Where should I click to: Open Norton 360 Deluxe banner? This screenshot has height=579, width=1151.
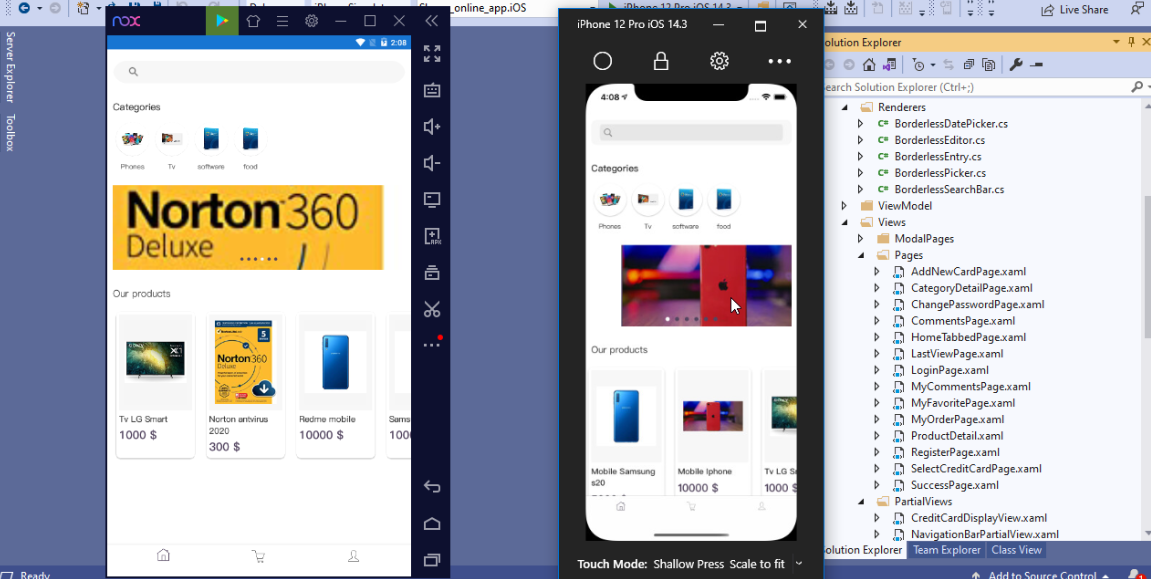coord(248,227)
